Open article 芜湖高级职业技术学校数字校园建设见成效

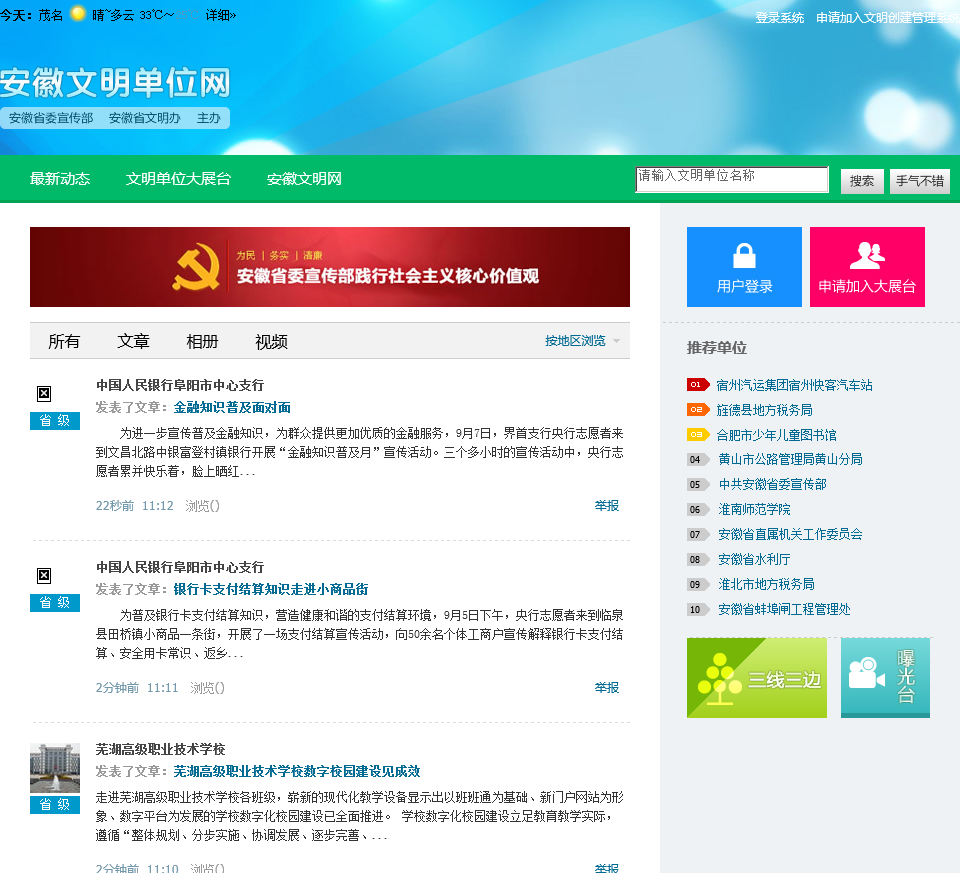pos(297,771)
